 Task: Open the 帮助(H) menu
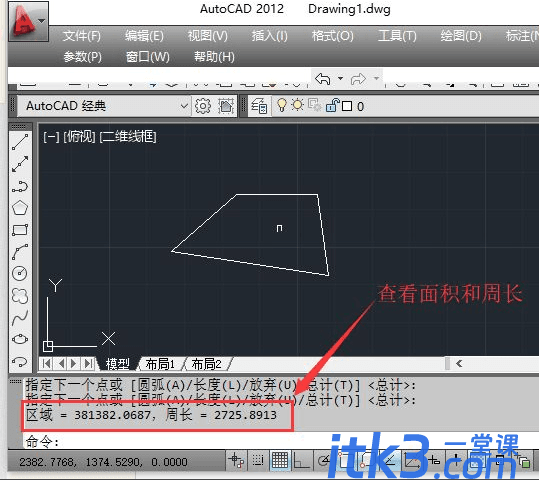(x=214, y=57)
